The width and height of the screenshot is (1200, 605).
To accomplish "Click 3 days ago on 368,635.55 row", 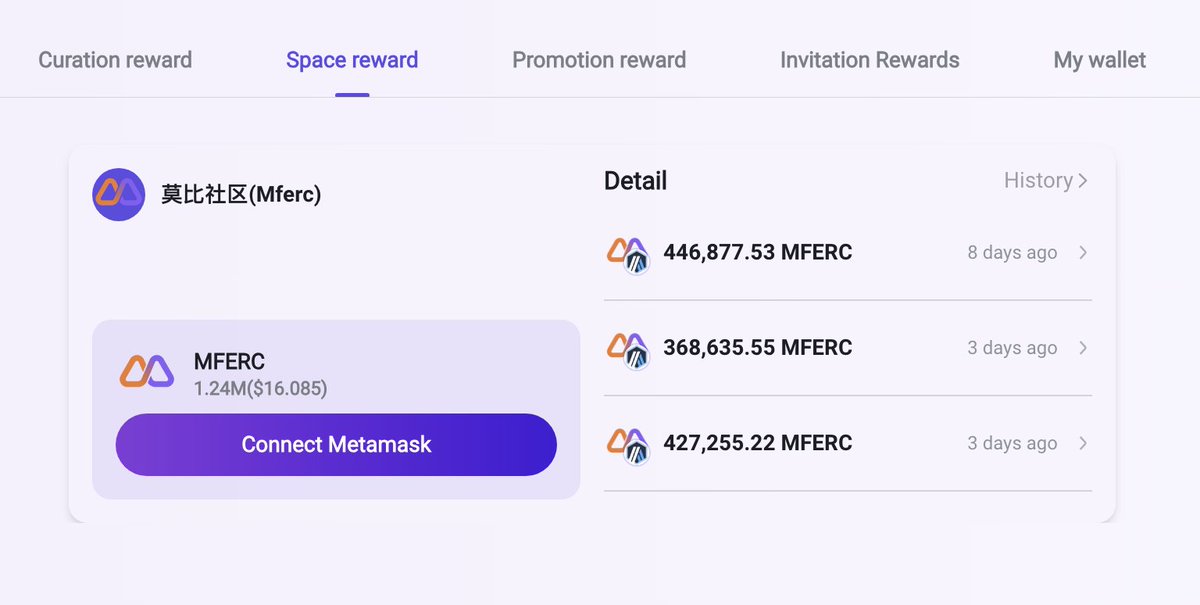I will coord(1012,348).
